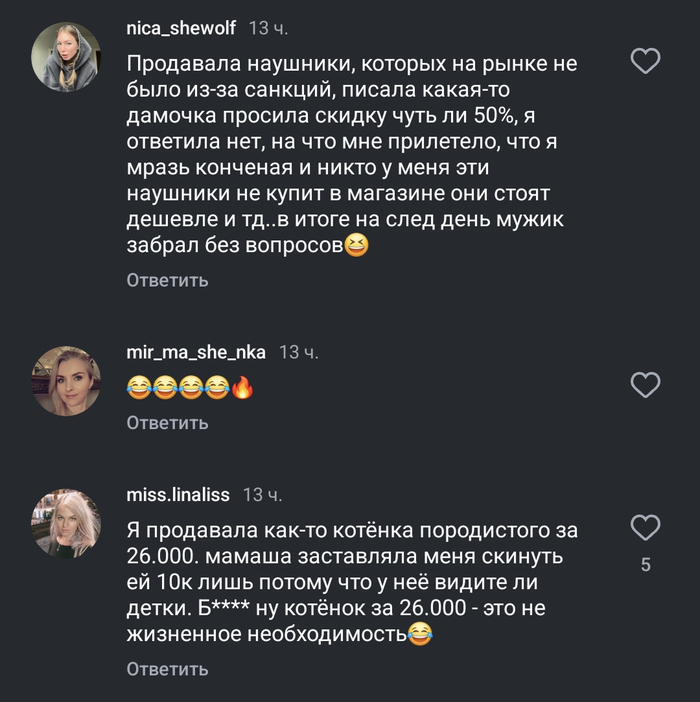The image size is (700, 702).
Task: Click the 13 ч. timestamp beside mir_ma_she_nka
Action: 299,352
